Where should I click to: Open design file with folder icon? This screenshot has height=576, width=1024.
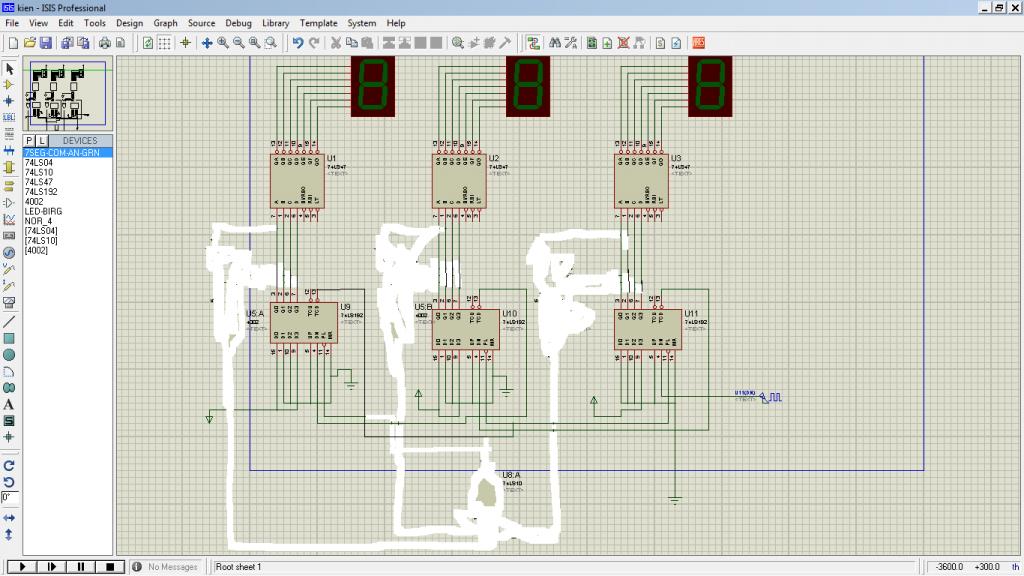30,43
